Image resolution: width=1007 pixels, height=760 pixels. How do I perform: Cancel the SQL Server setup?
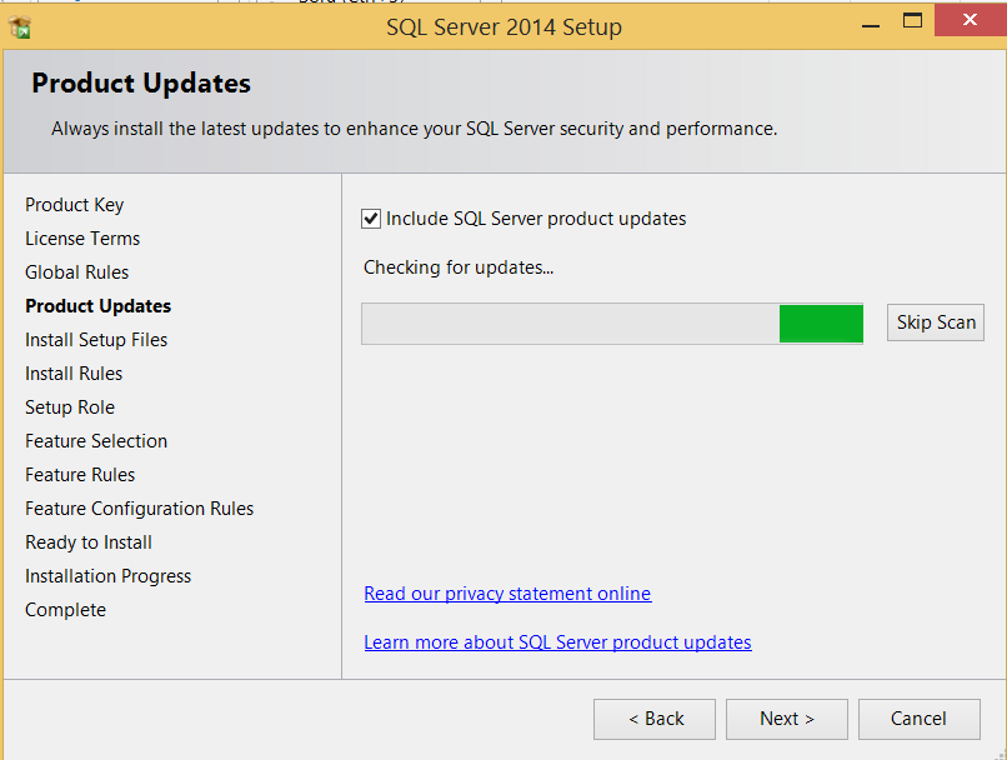point(919,719)
